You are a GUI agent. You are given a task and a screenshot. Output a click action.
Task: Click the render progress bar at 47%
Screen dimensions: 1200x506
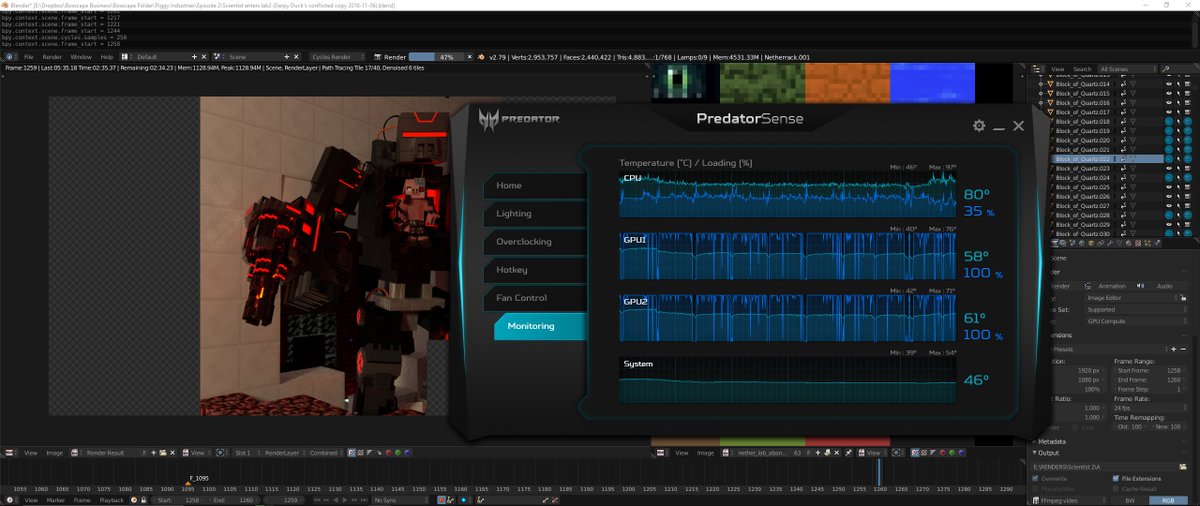(x=435, y=57)
